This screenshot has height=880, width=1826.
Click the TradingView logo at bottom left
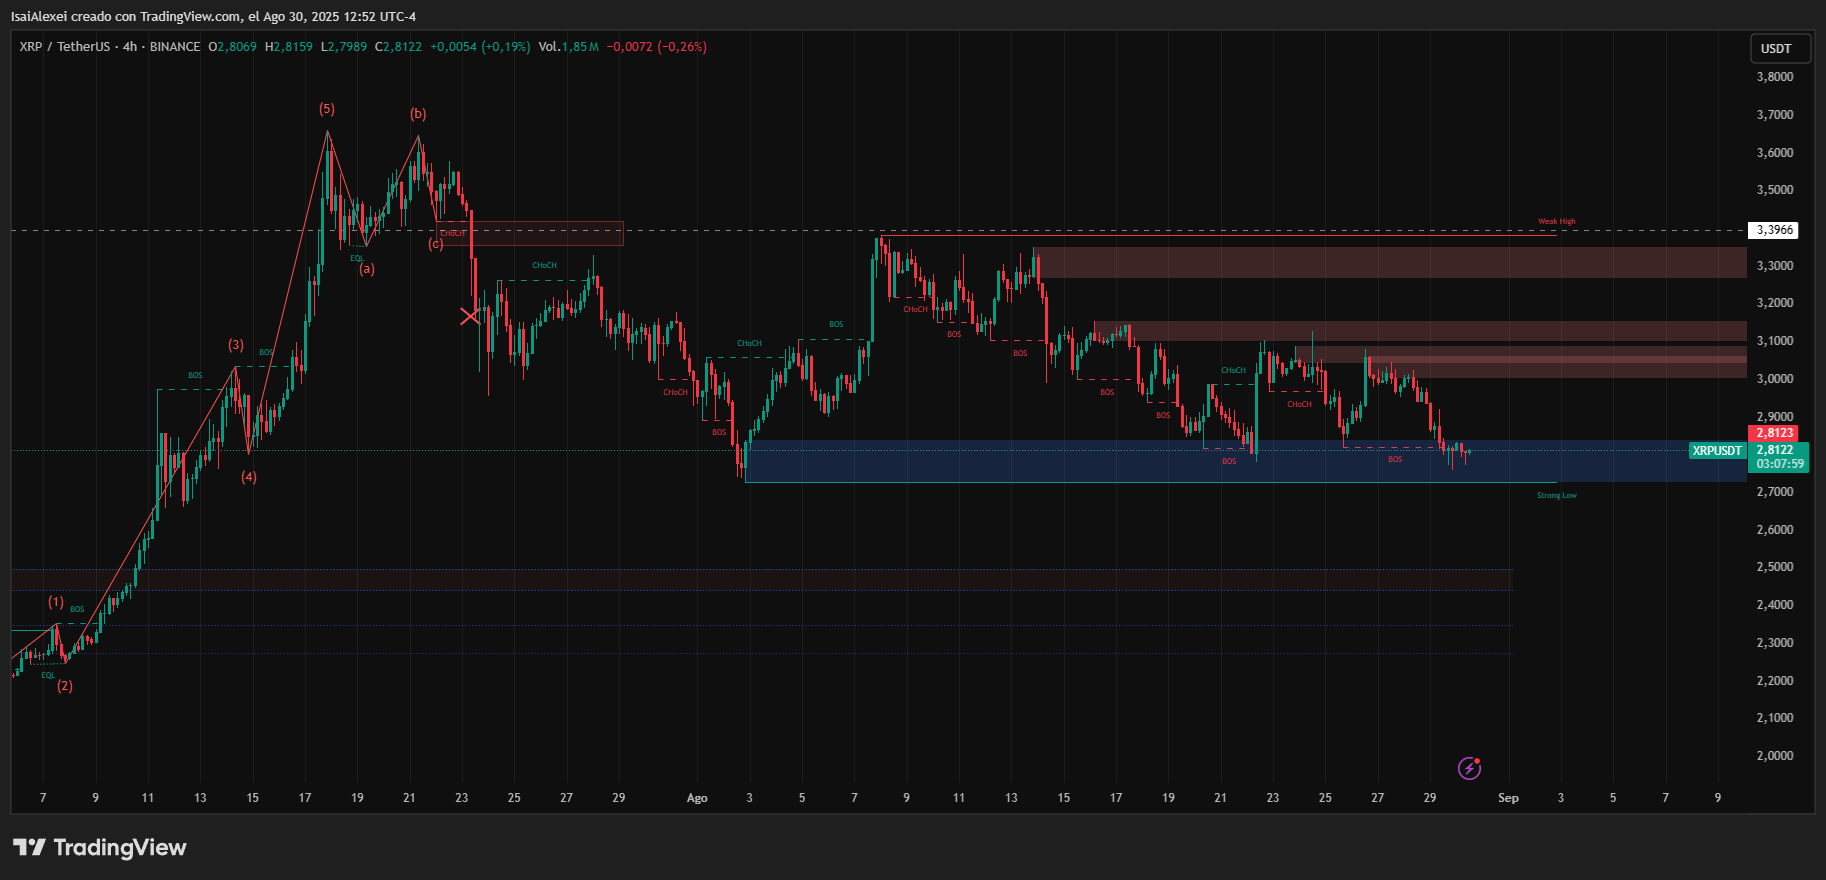click(100, 848)
